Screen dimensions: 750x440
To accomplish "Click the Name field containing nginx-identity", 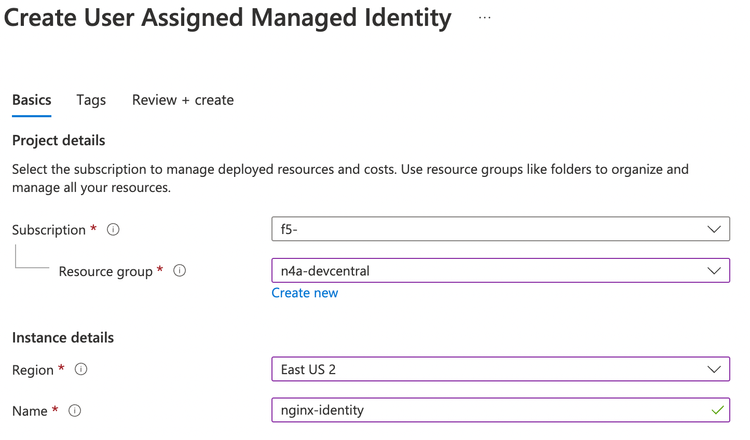I will pyautogui.click(x=490, y=410).
